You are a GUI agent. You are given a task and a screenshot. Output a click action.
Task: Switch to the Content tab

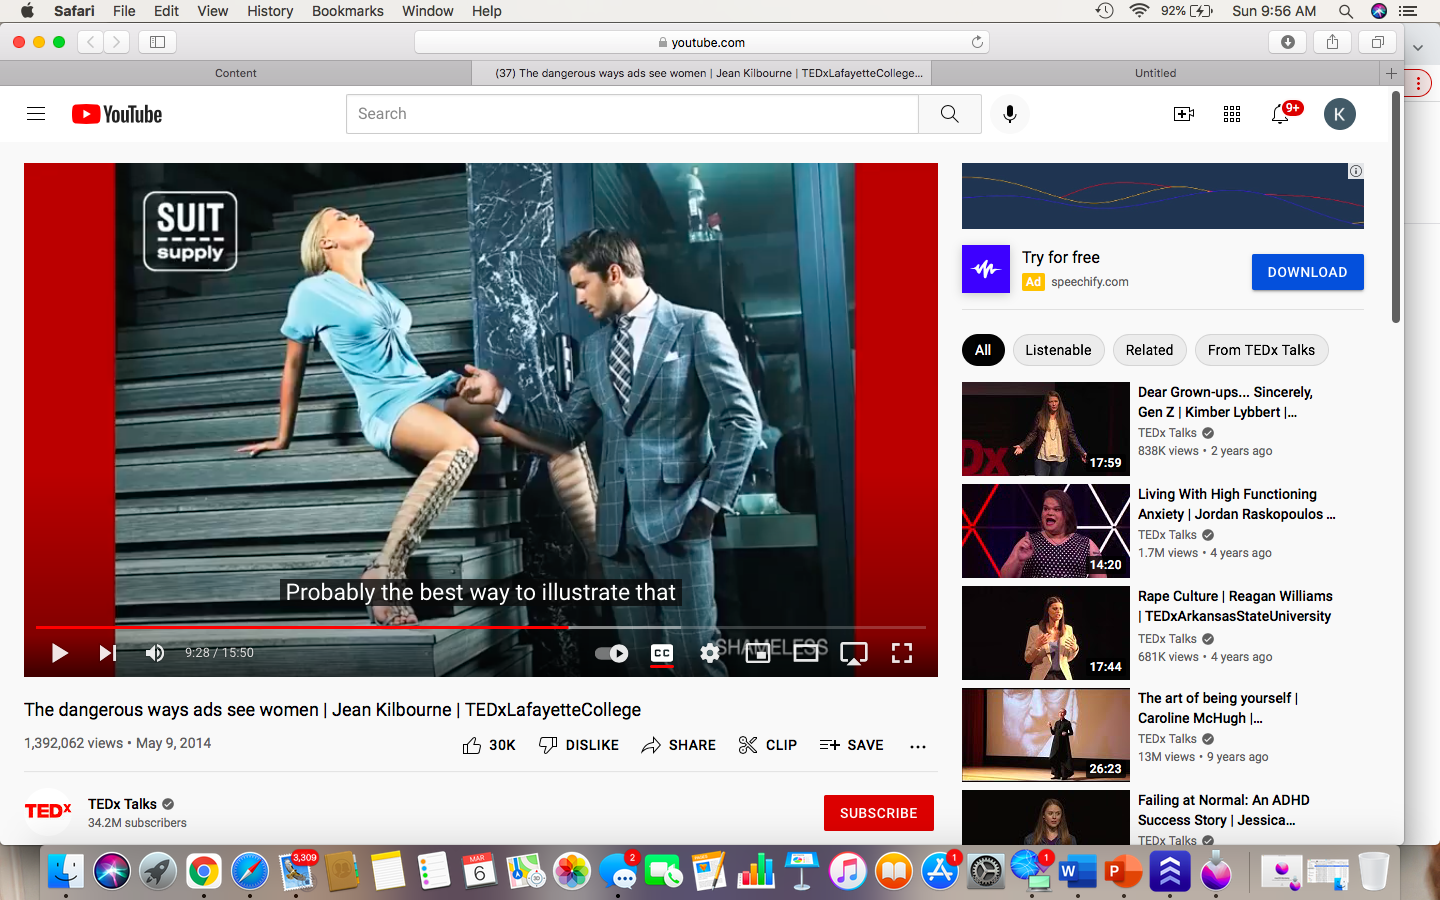click(236, 73)
